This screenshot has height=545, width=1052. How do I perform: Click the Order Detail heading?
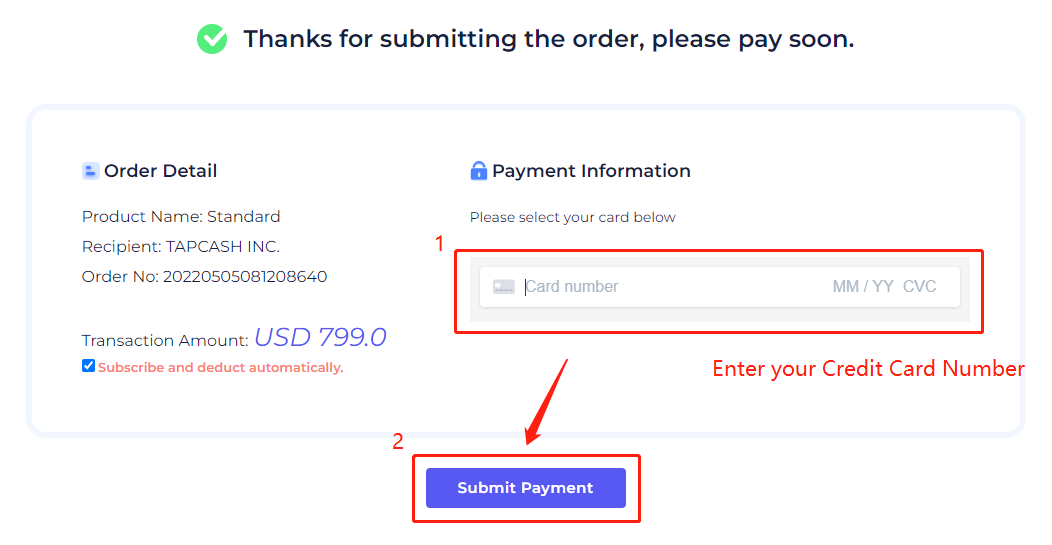(x=160, y=171)
